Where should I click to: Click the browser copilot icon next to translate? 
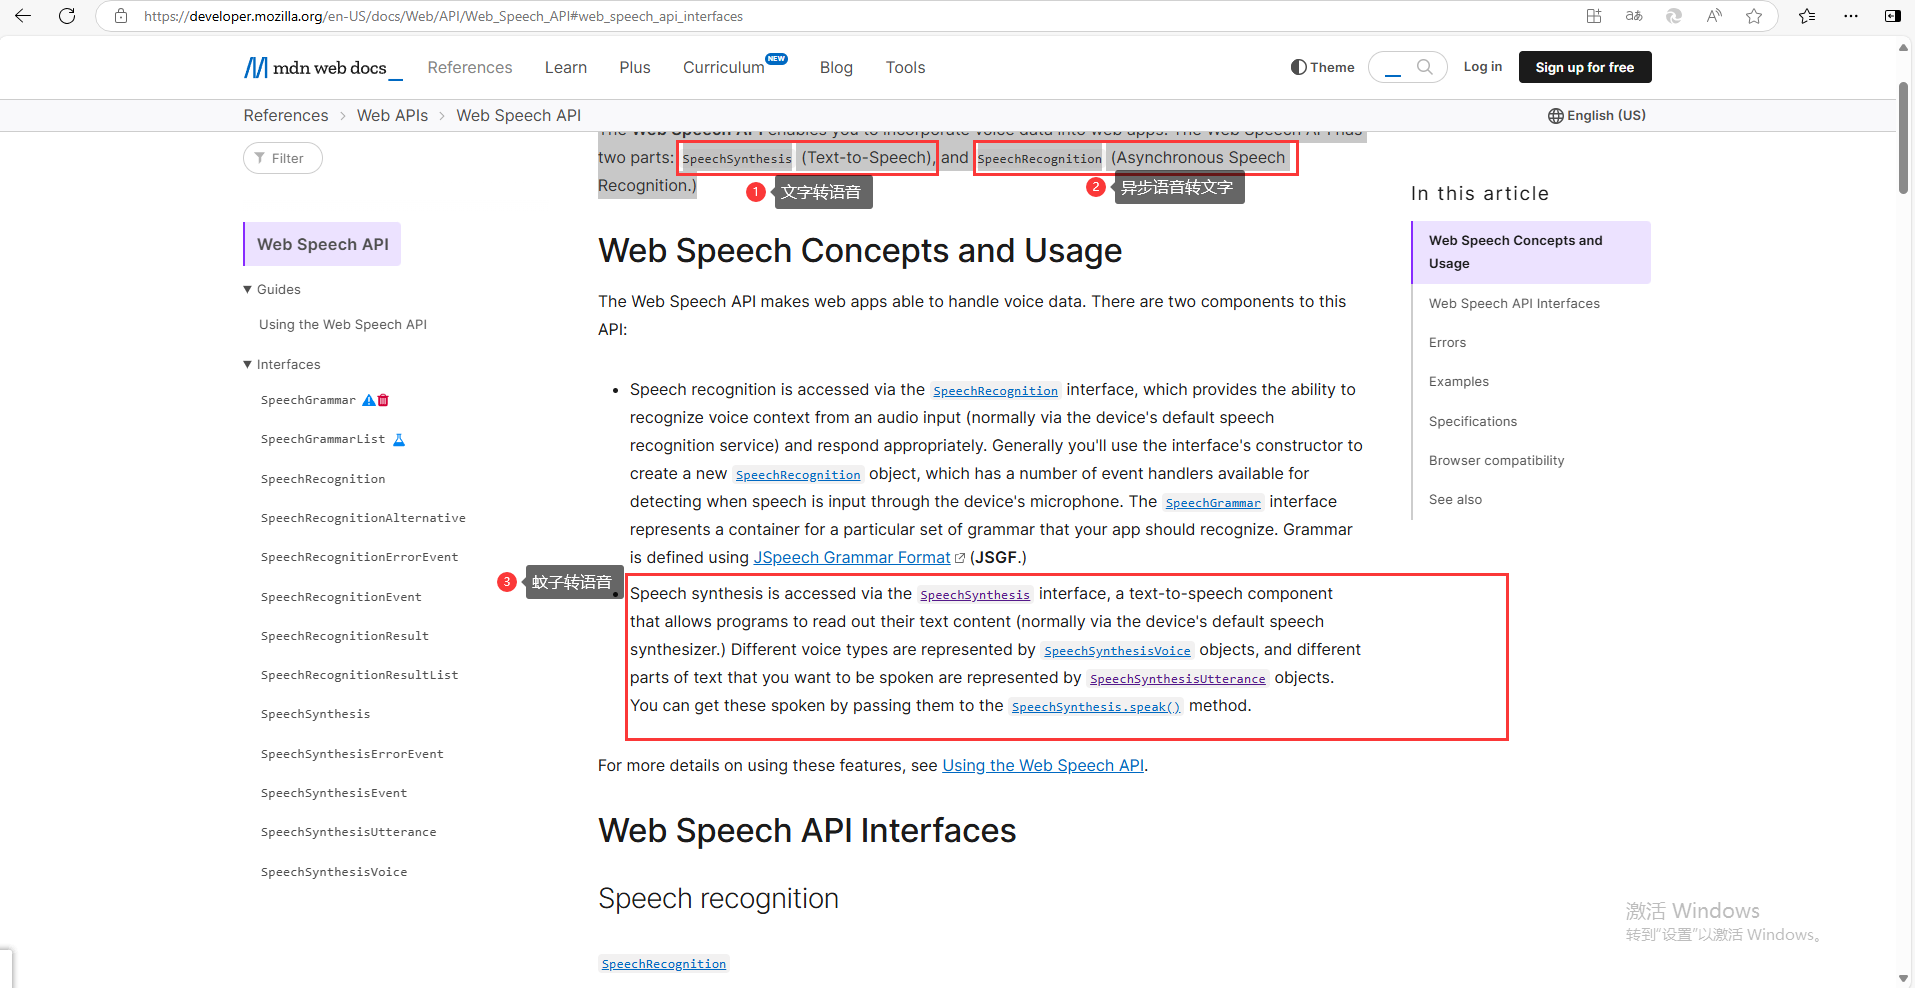[x=1674, y=16]
